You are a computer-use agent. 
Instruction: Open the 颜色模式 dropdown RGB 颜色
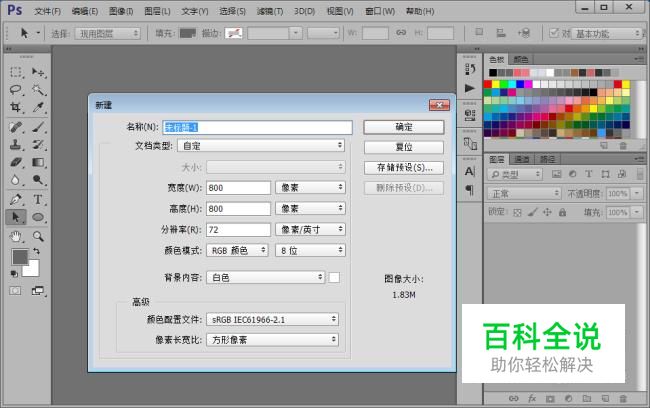click(237, 250)
